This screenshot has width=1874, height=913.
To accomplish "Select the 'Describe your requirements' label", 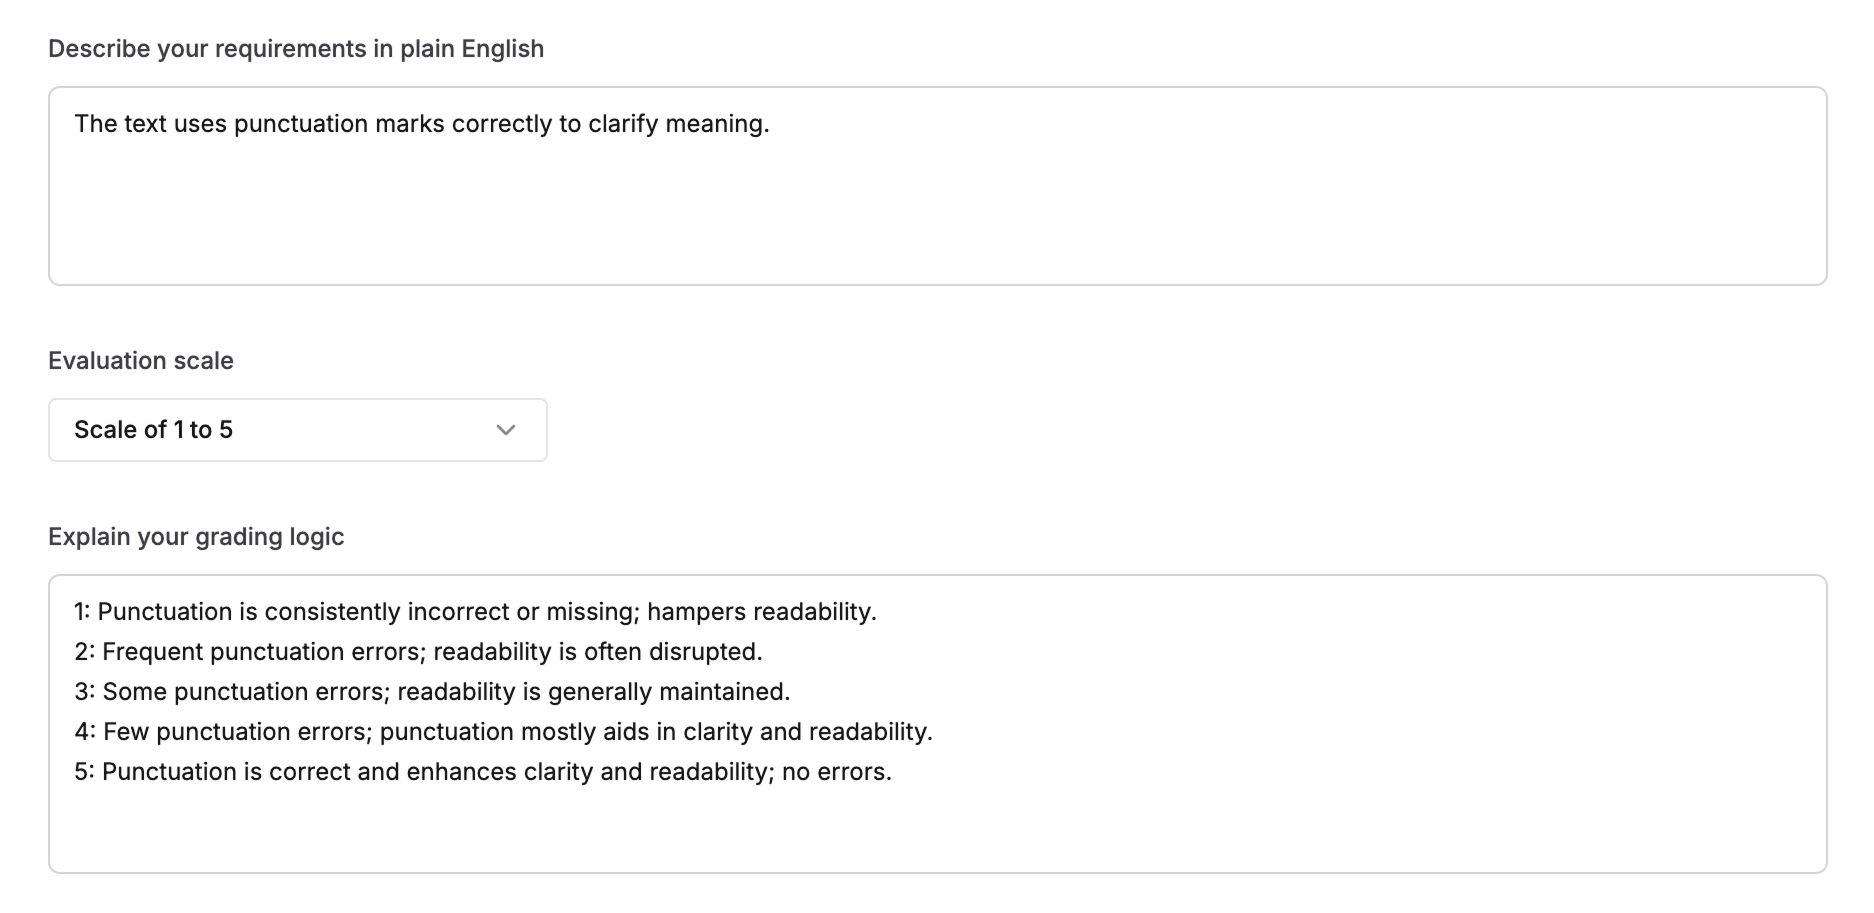I will pos(296,47).
